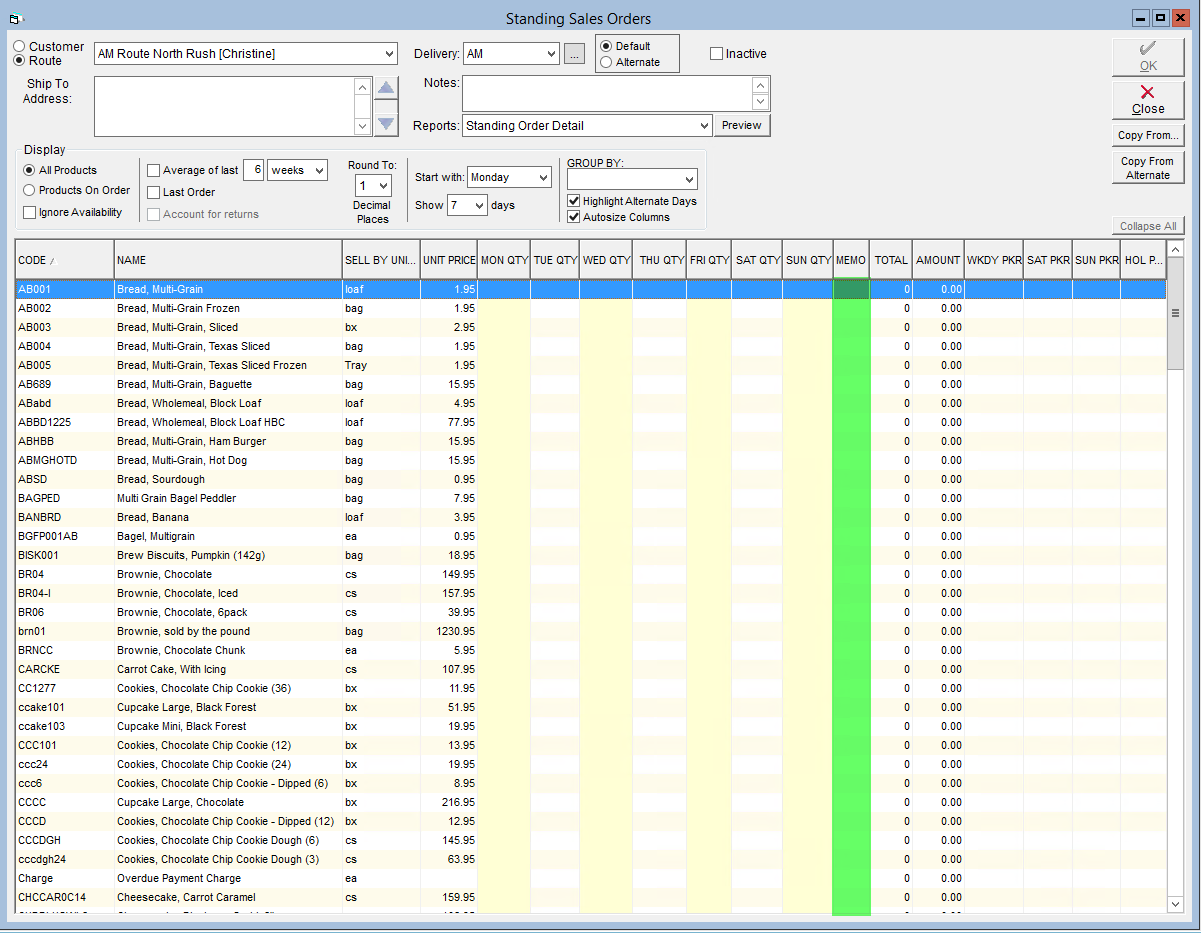Screen dimensions: 1201x933
Task: Select the Overdue Payment Charge row
Action: (x=590, y=878)
